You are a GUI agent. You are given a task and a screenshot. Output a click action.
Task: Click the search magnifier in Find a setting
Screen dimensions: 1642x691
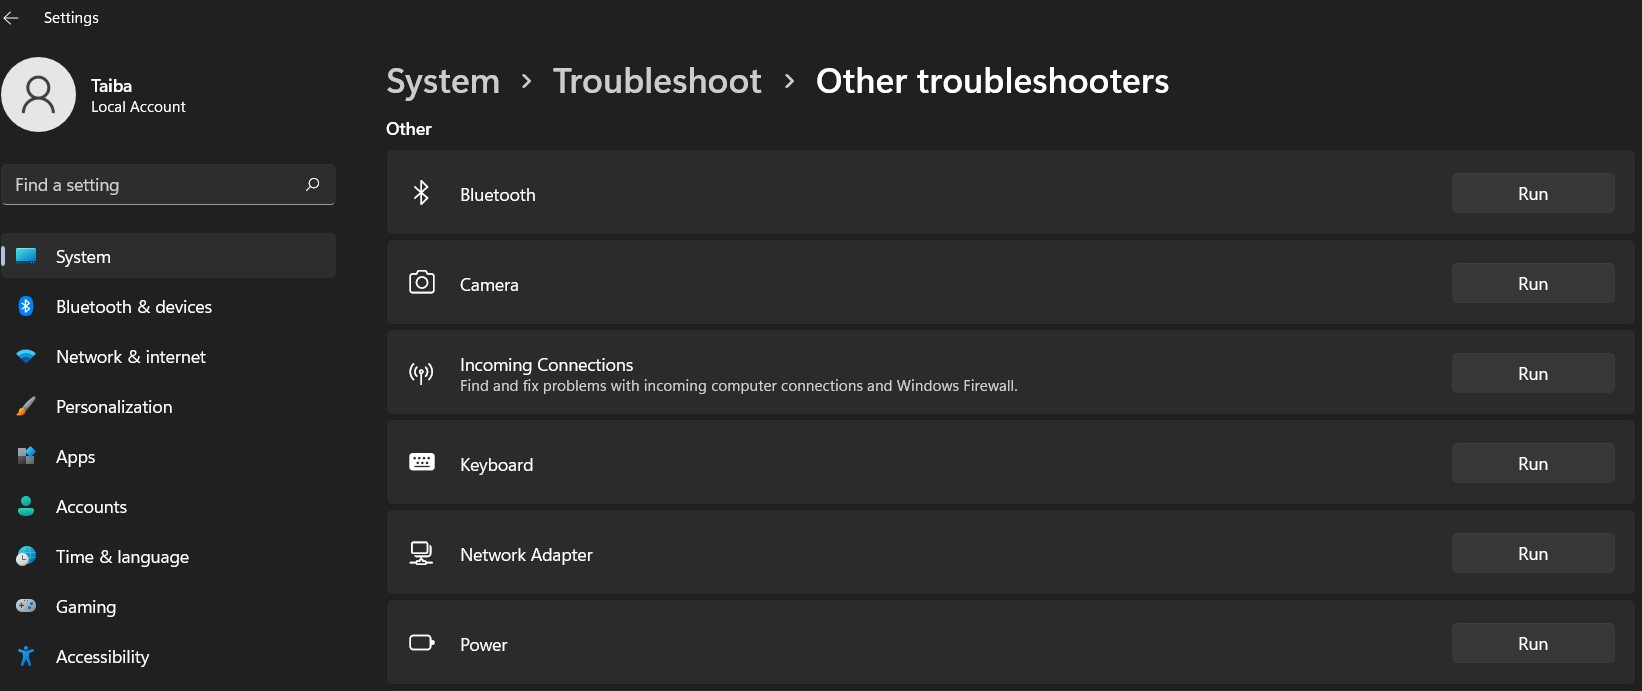(x=311, y=184)
